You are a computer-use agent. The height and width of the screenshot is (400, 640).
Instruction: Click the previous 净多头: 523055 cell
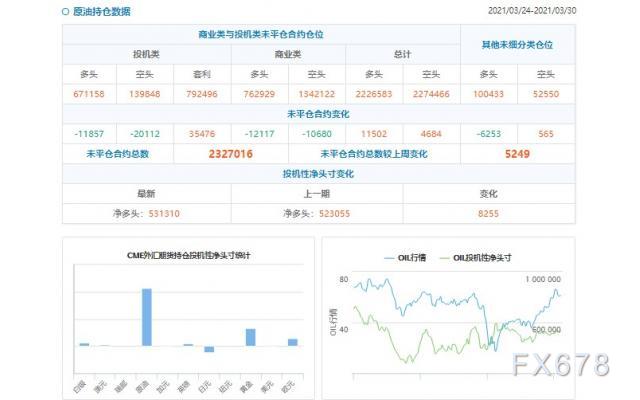tap(316, 213)
